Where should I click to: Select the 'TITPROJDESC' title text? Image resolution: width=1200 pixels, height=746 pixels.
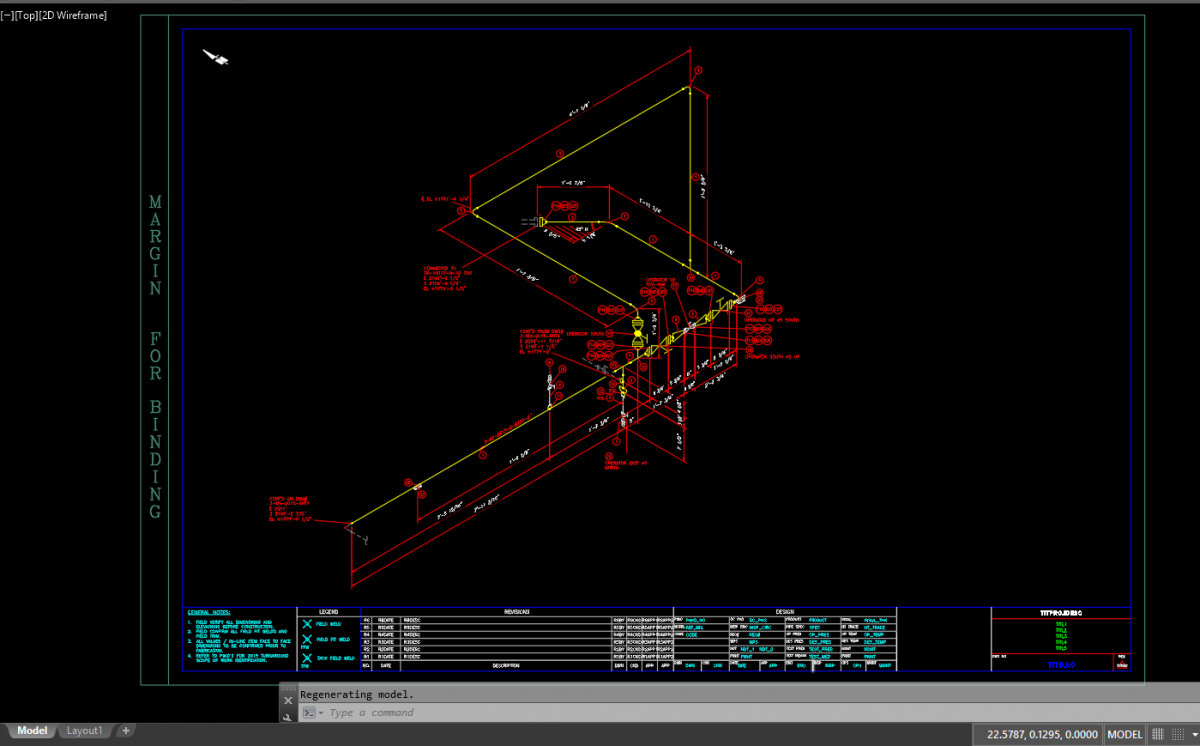coord(1061,613)
